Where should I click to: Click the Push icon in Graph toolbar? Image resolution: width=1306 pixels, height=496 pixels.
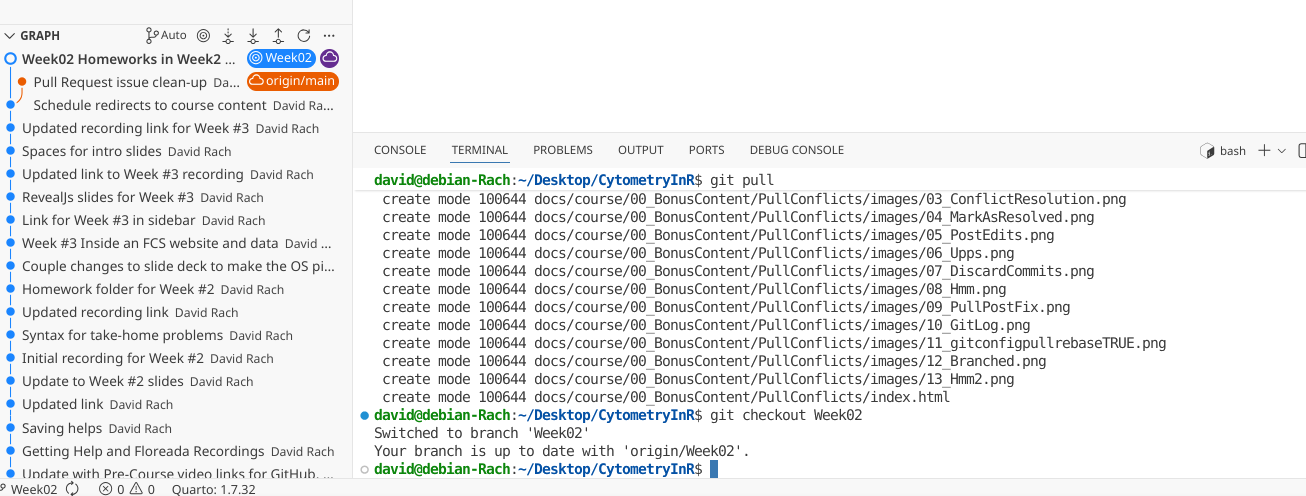point(278,35)
